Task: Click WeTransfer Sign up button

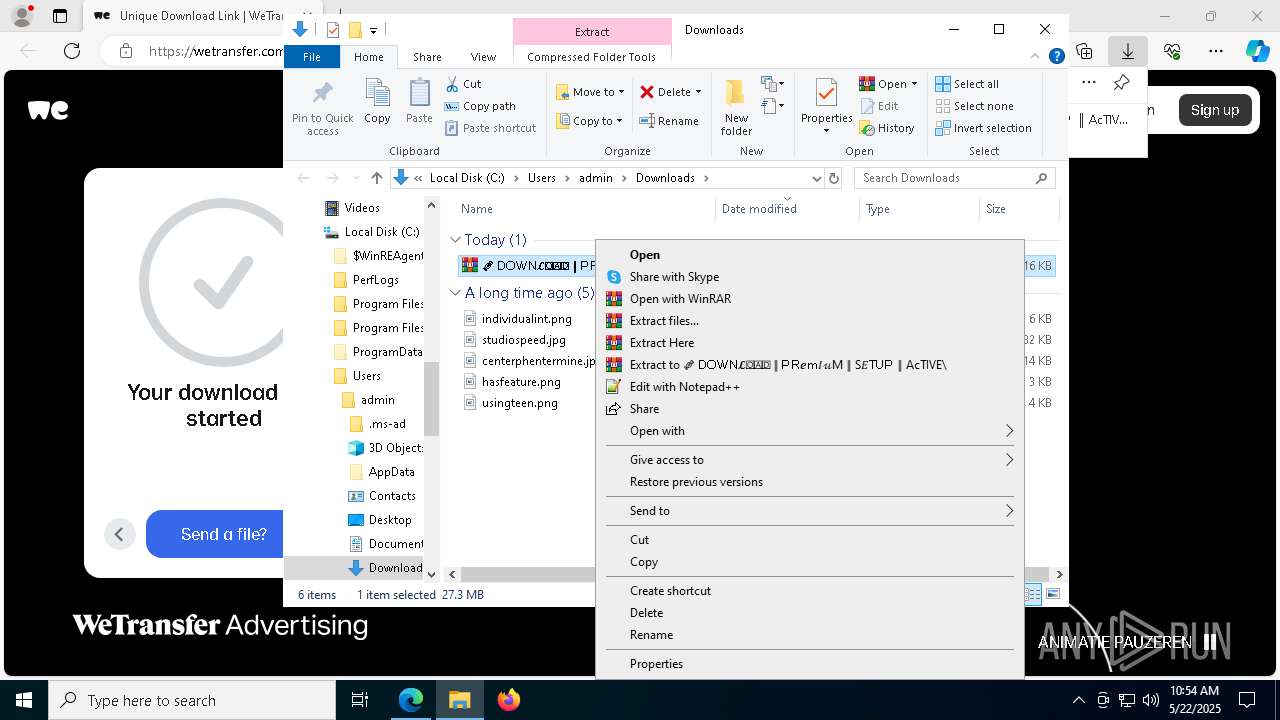Action: pos(1214,110)
